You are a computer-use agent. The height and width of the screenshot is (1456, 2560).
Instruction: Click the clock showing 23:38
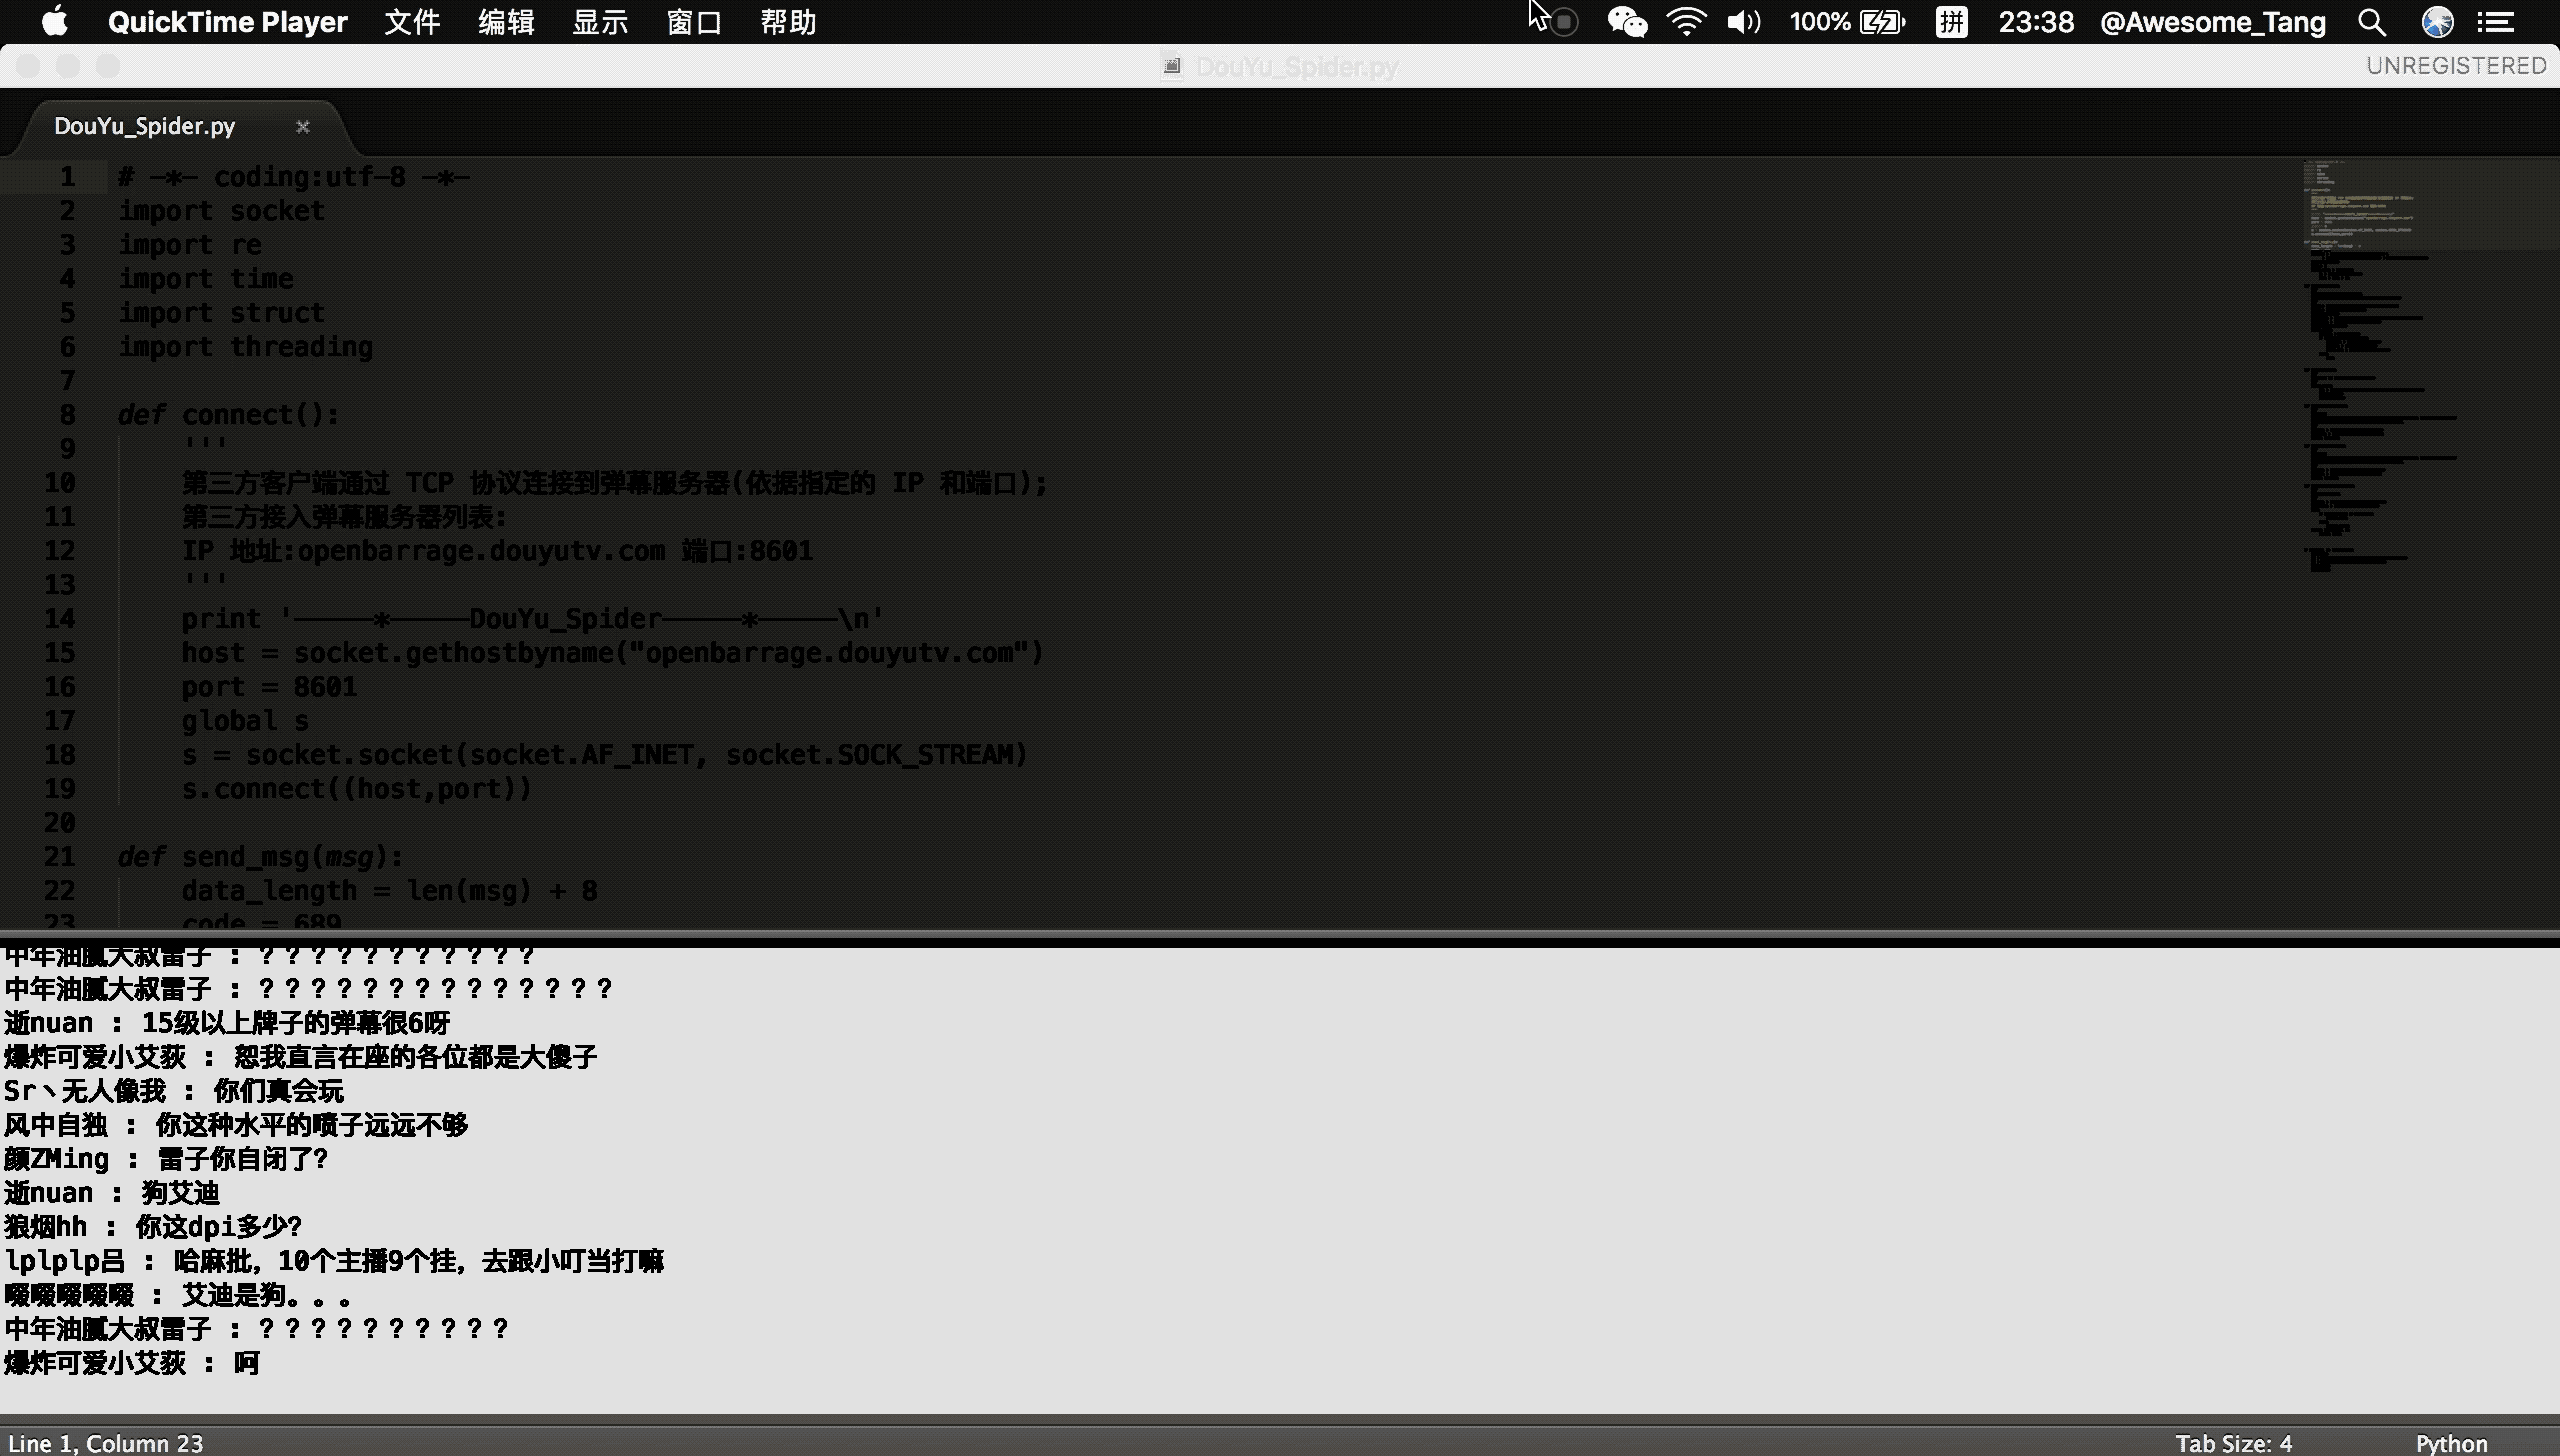point(2036,22)
